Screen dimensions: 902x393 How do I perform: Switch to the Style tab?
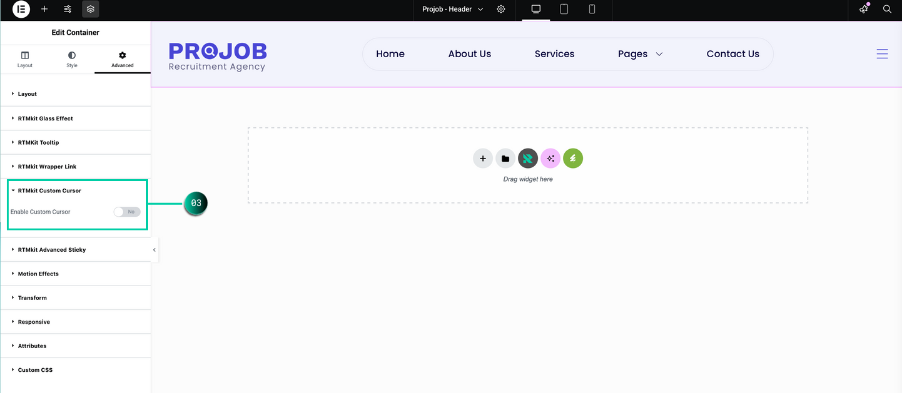point(72,59)
